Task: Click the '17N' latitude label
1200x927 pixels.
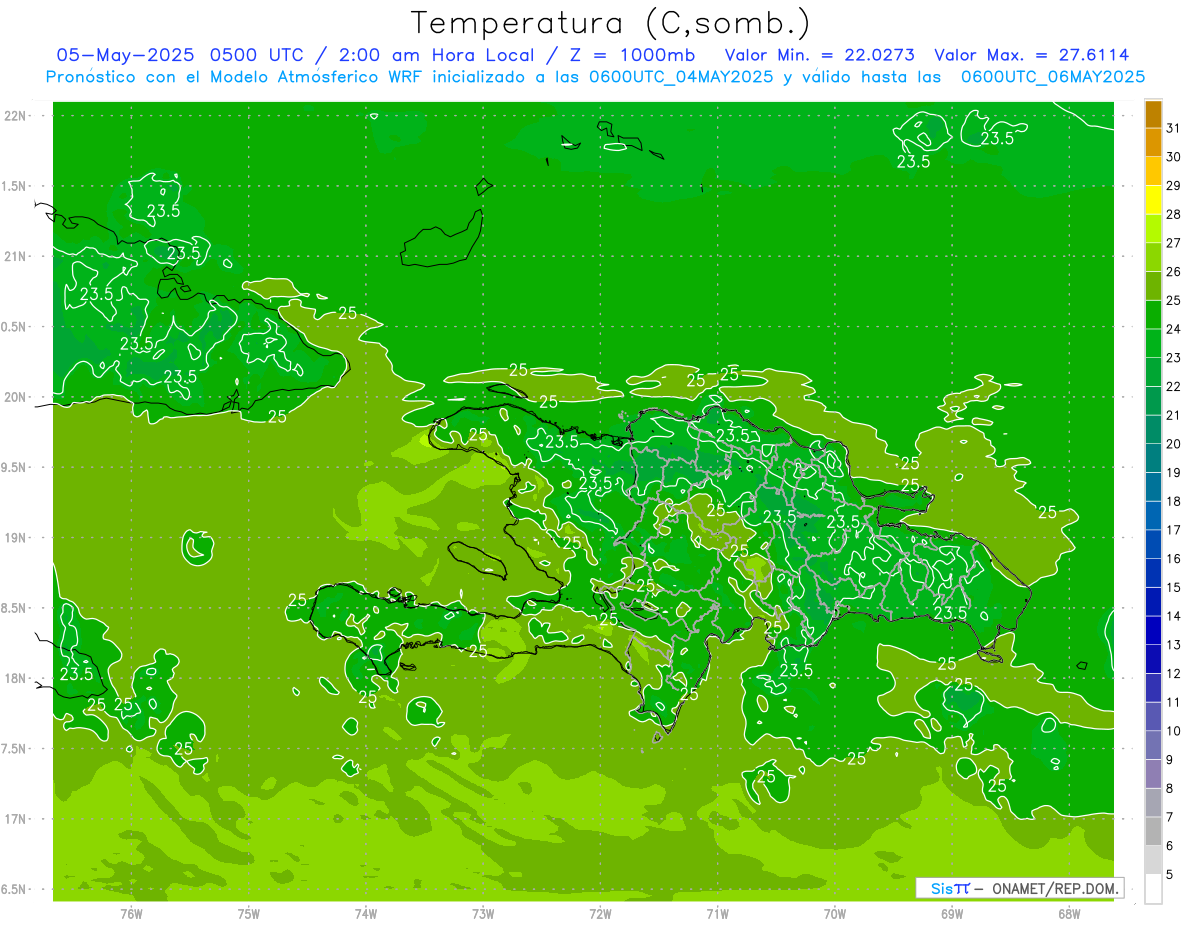Action: [x=16, y=819]
